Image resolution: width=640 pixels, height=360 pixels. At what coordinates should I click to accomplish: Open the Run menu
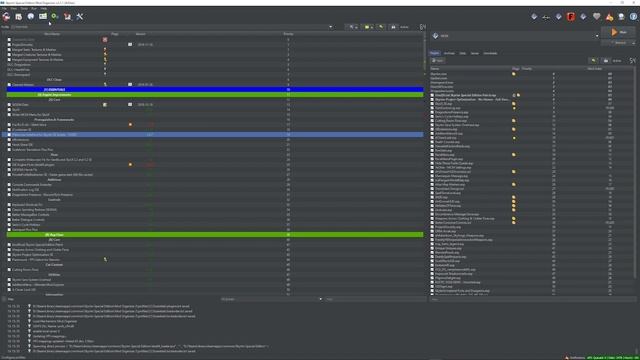pos(34,8)
